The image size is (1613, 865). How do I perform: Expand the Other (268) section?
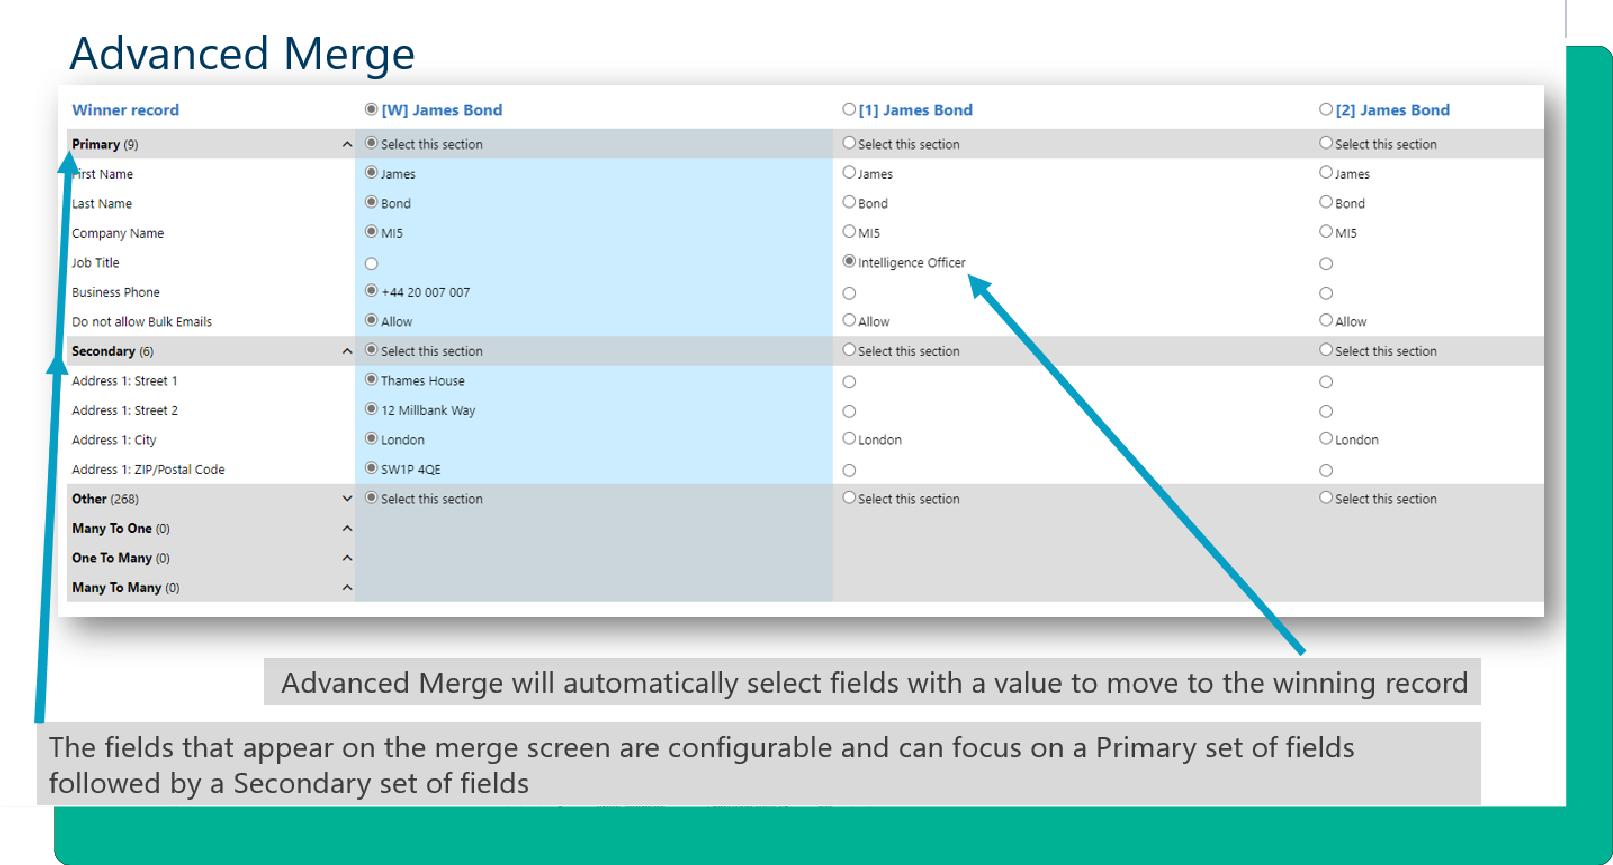(347, 498)
